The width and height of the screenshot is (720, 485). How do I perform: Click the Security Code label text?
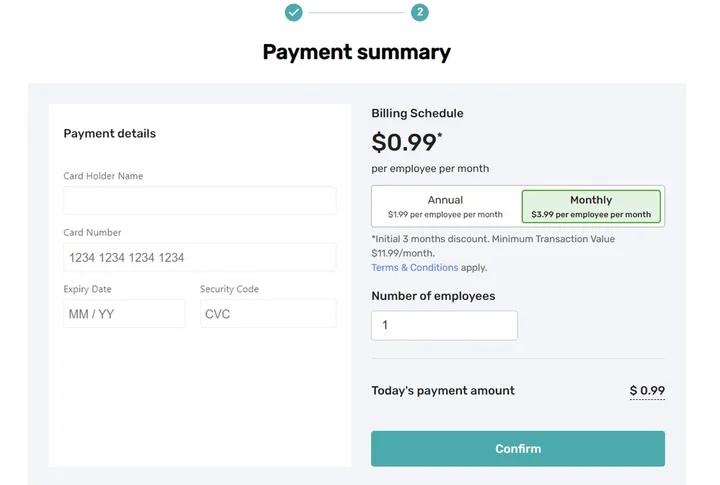(229, 289)
